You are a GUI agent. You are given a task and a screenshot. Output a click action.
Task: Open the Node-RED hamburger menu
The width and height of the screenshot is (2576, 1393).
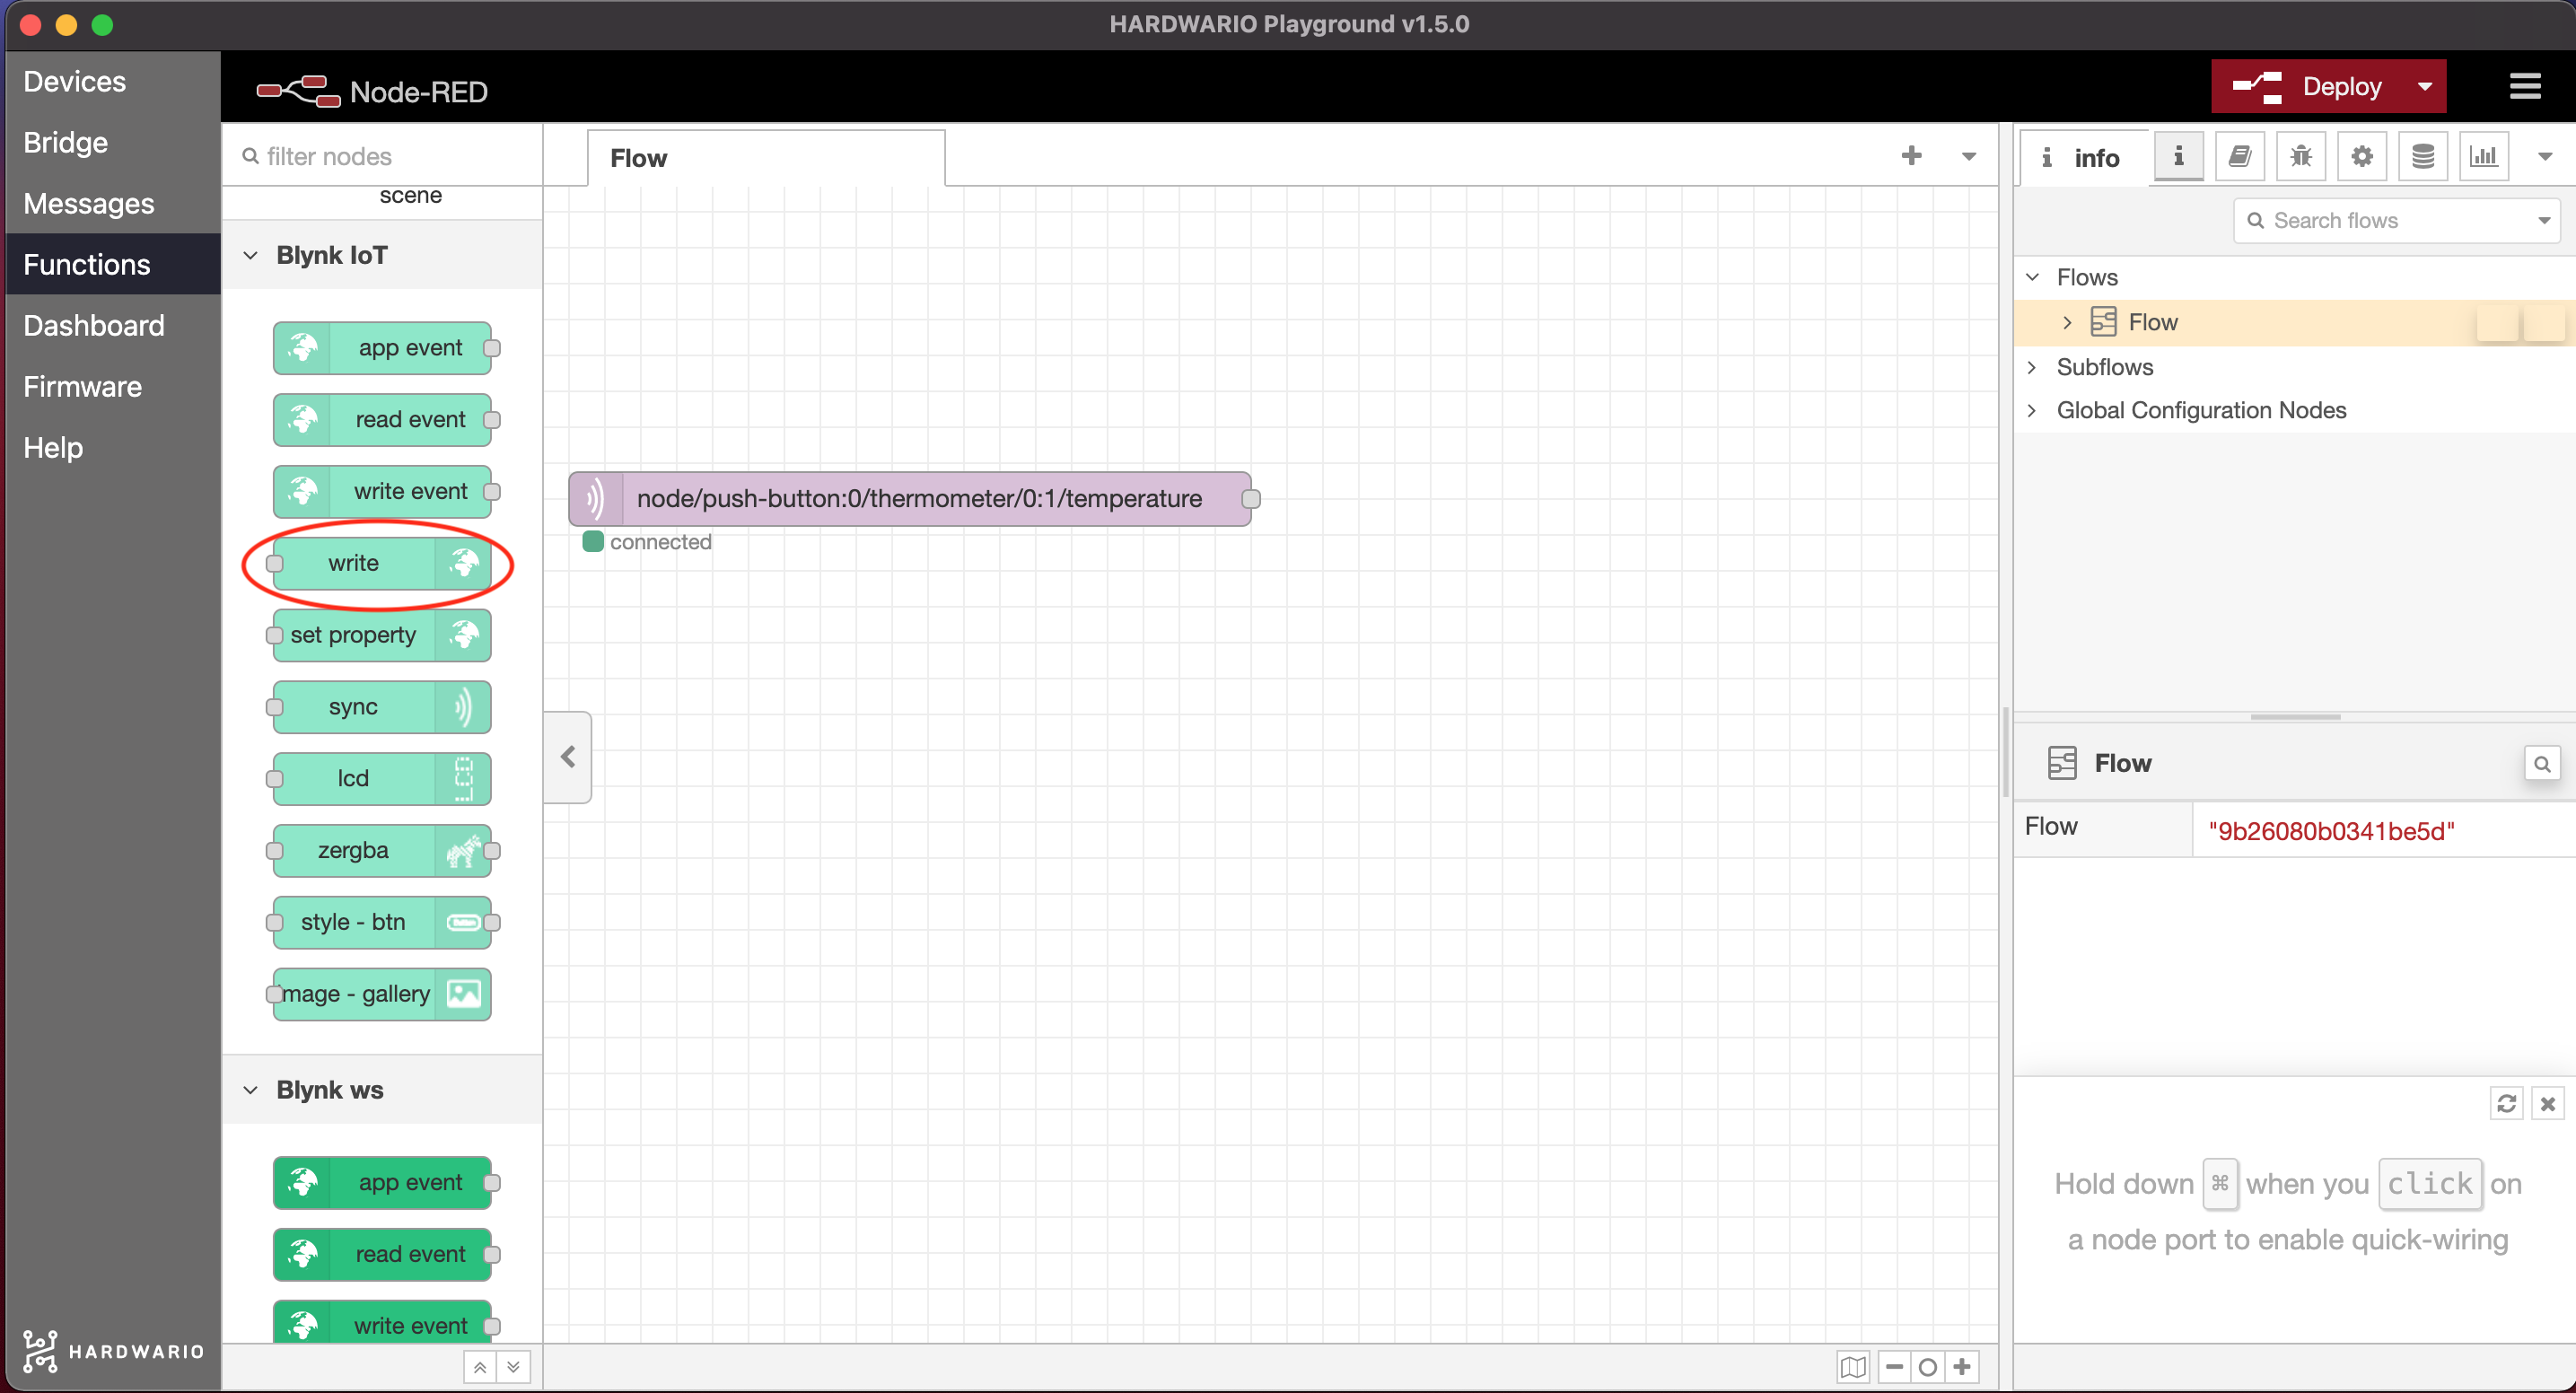[2525, 86]
